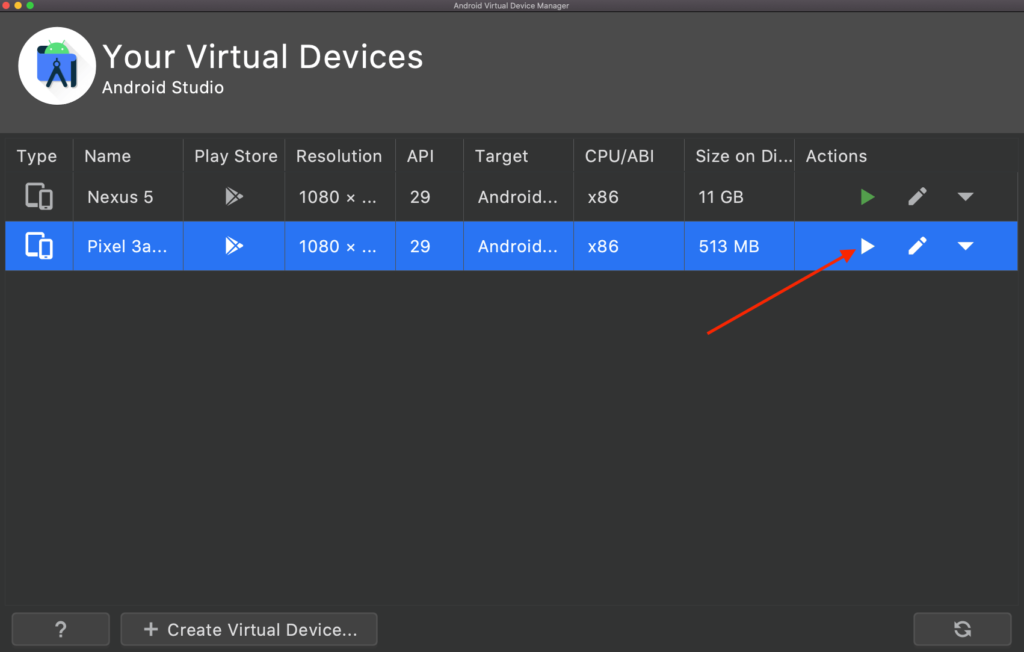The height and width of the screenshot is (652, 1024).
Task: Open Nexus 5 actions dropdown arrow
Action: 965,197
